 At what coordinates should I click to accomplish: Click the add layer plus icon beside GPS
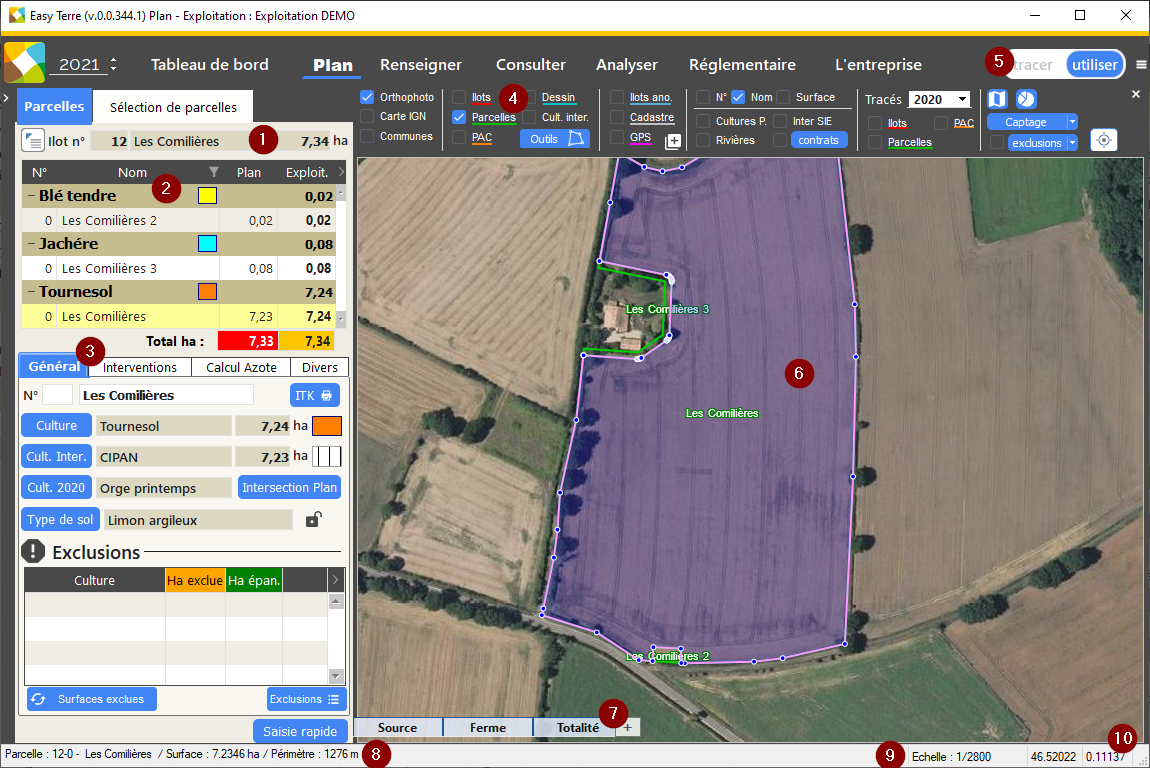[x=673, y=141]
